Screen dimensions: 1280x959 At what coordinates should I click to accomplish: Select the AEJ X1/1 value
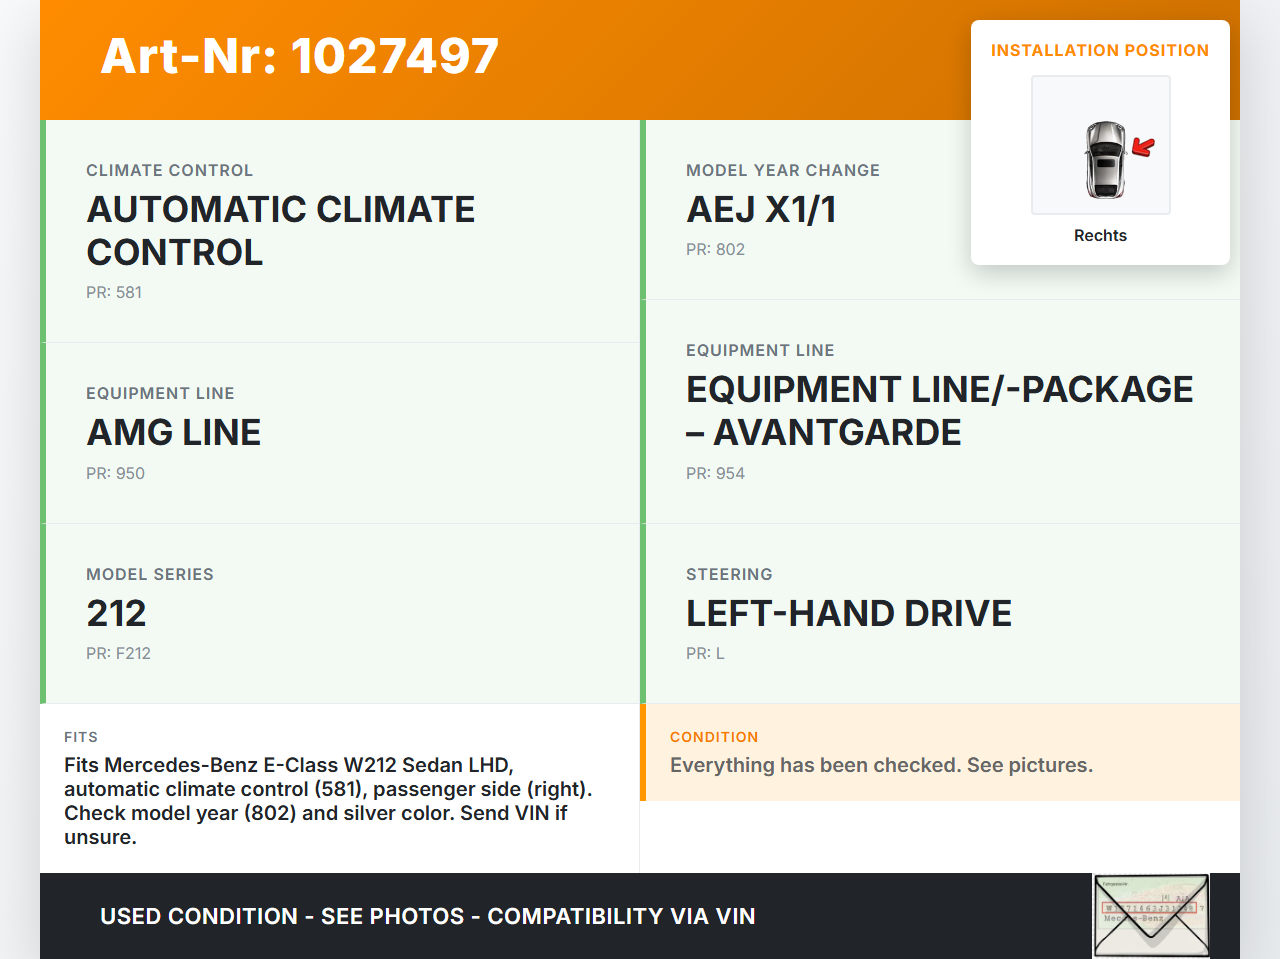pos(761,209)
